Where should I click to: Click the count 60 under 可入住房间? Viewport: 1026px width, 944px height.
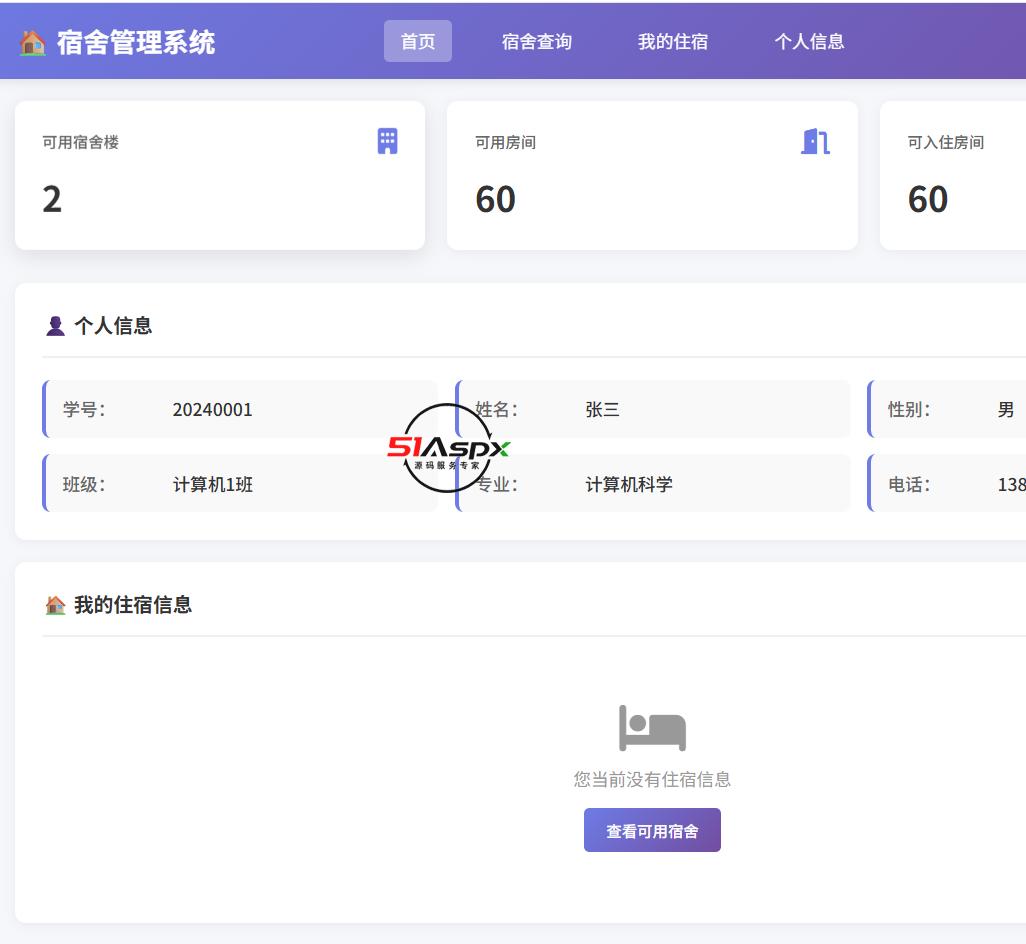pyautogui.click(x=928, y=199)
